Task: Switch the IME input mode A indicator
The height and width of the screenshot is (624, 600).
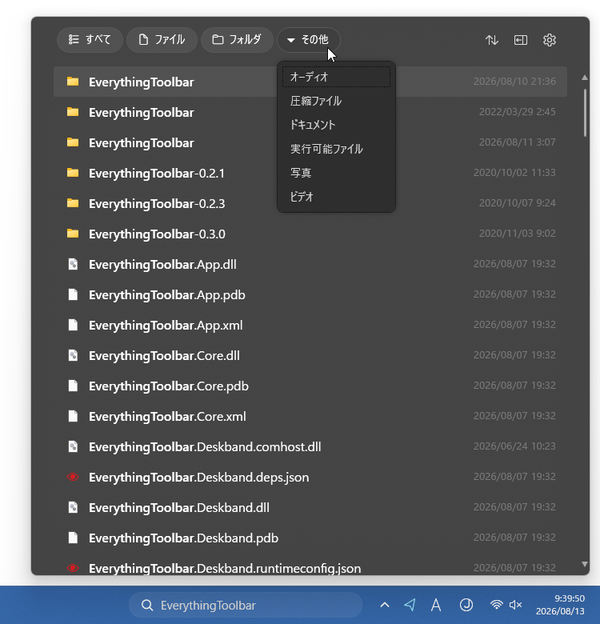Action: pos(436,605)
